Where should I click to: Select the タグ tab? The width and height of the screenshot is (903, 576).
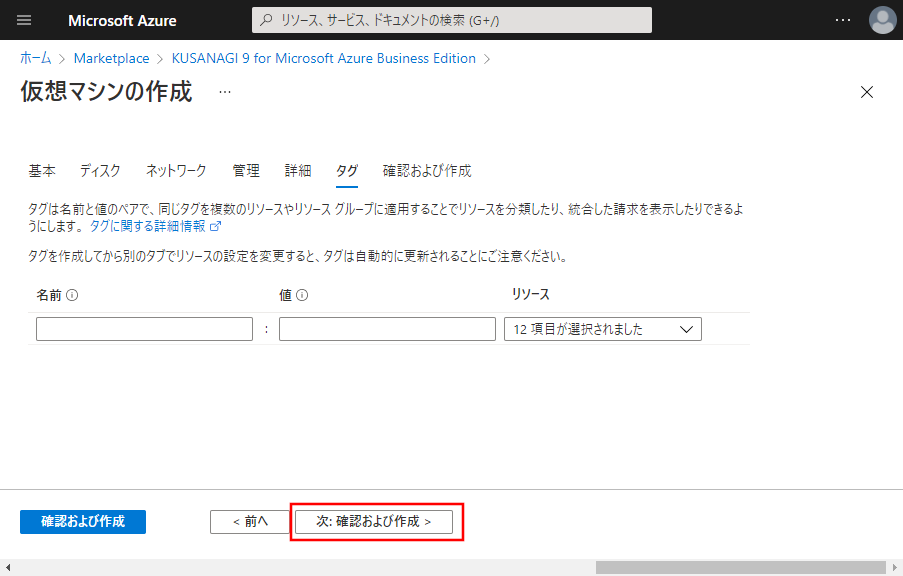[x=347, y=171]
